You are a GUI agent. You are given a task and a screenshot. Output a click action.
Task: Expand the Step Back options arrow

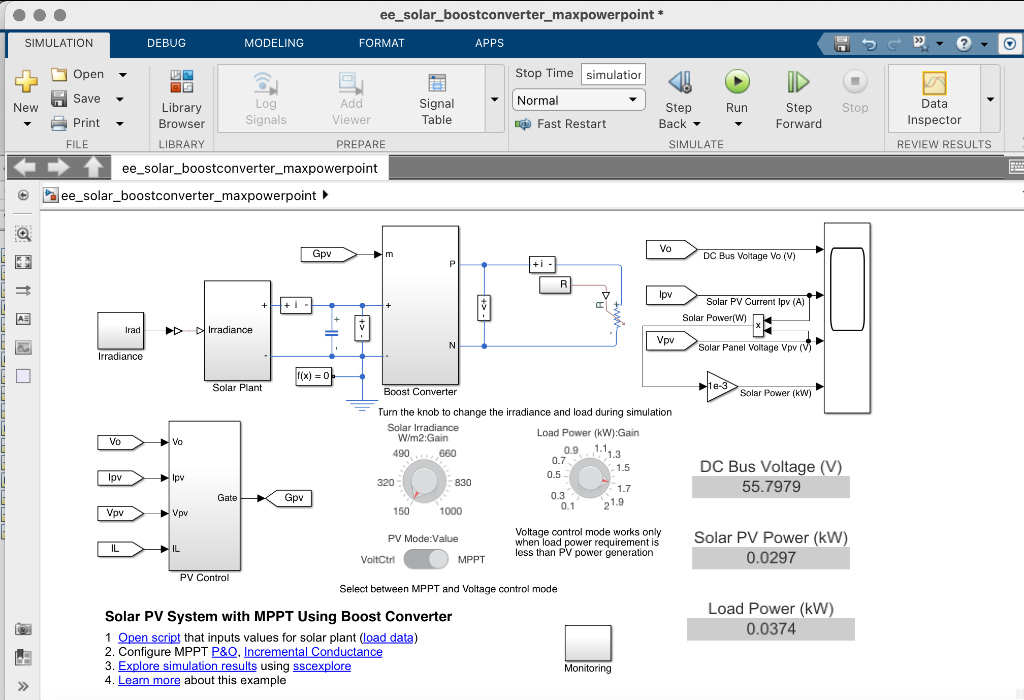[697, 124]
